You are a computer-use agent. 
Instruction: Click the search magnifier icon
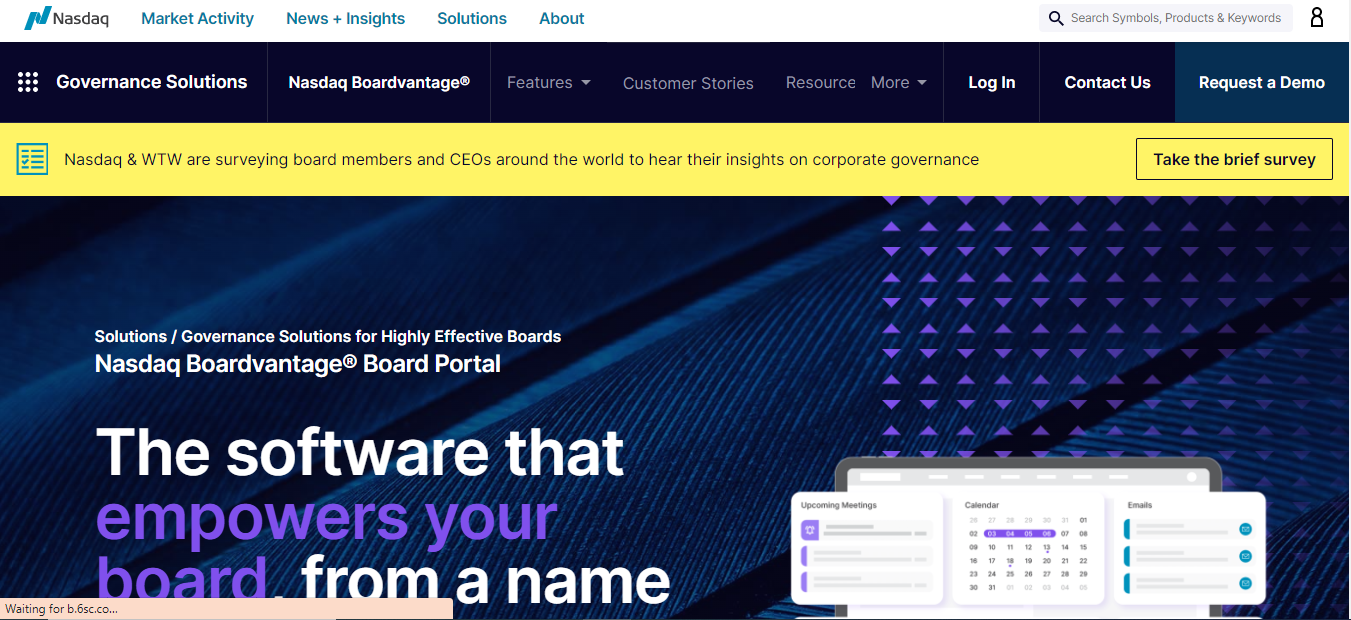[x=1056, y=18]
